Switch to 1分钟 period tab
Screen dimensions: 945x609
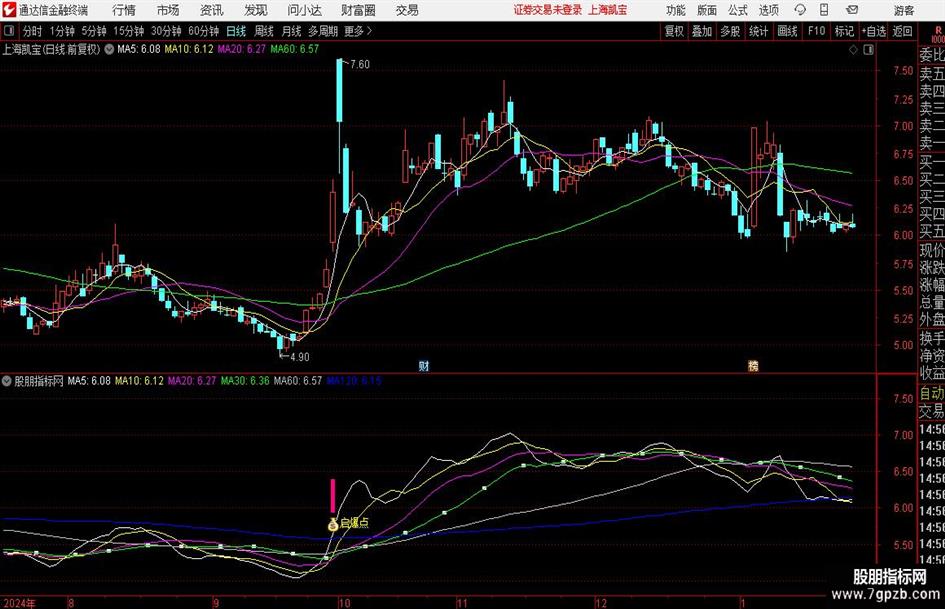point(62,31)
